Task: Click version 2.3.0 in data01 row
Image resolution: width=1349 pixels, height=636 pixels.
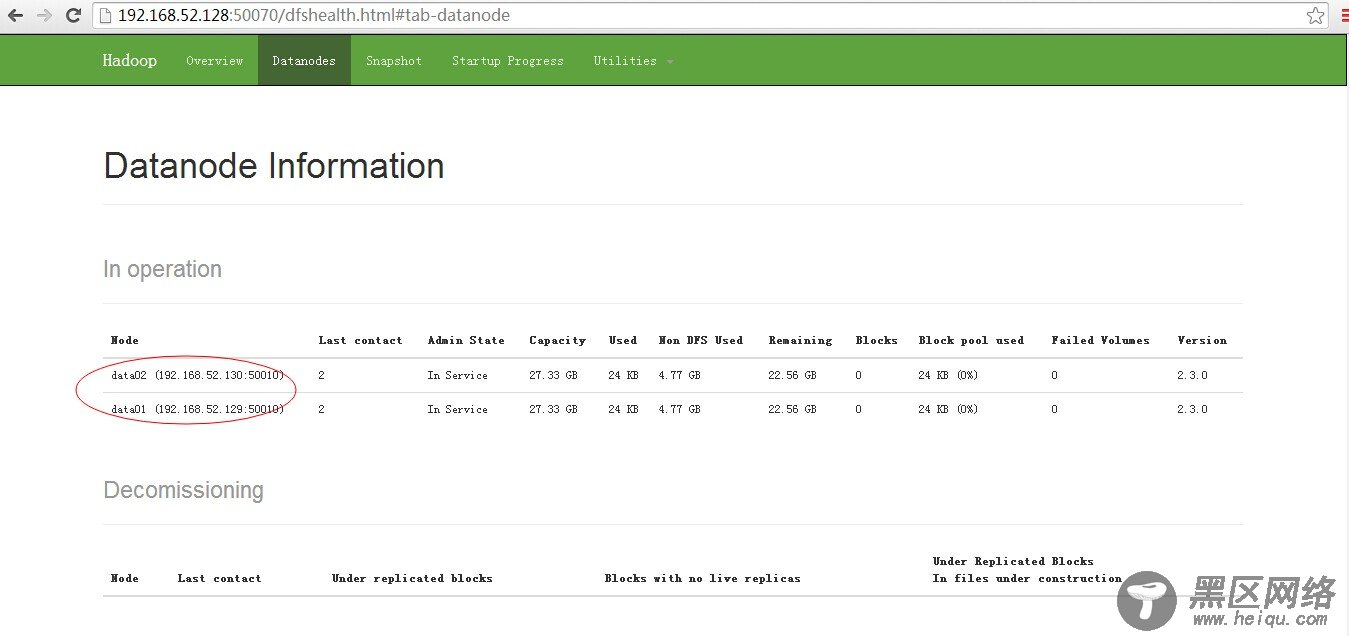Action: [1192, 409]
